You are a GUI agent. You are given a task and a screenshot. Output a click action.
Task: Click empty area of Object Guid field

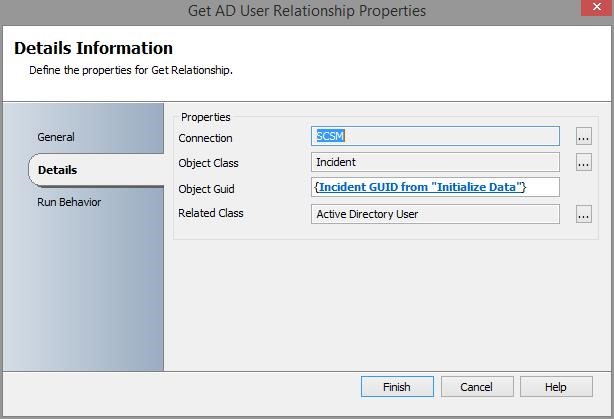(x=543, y=187)
